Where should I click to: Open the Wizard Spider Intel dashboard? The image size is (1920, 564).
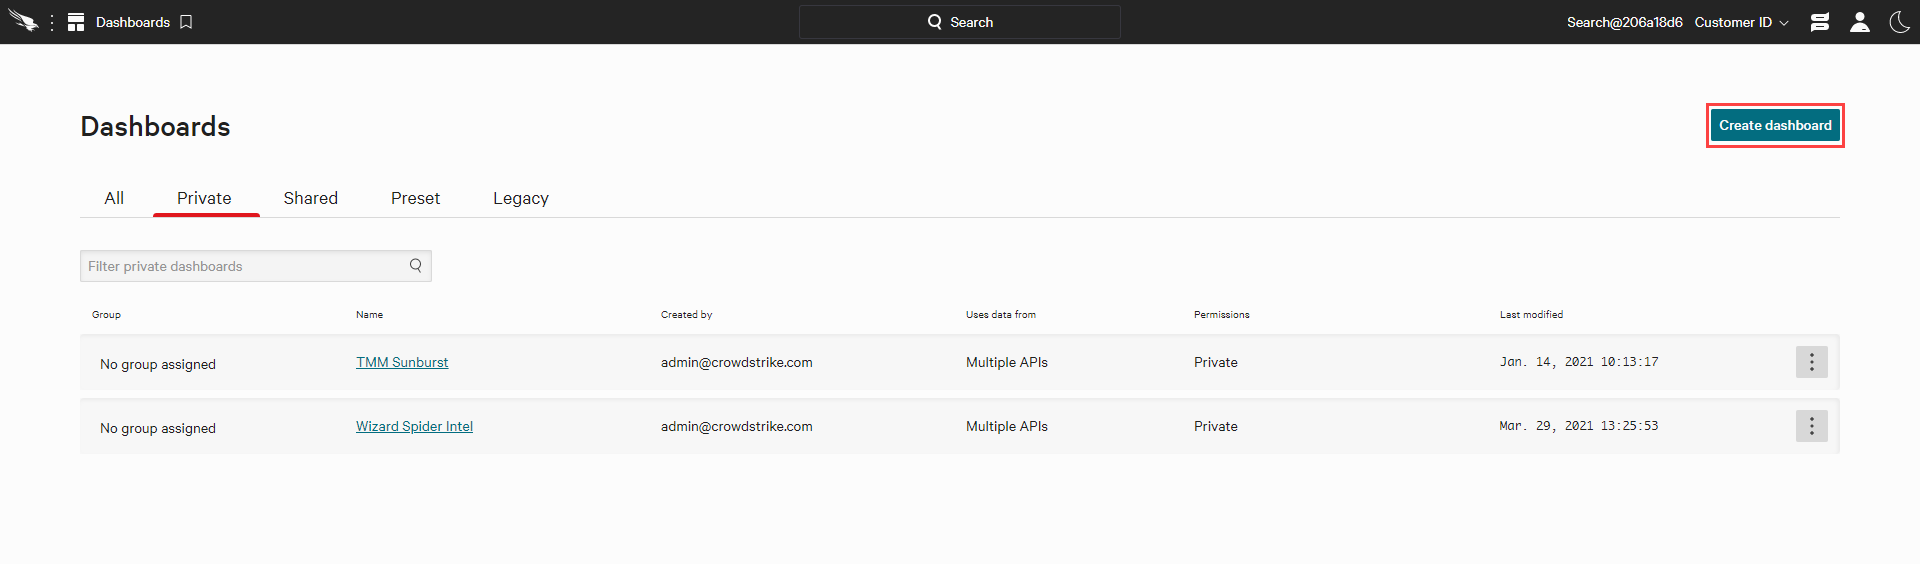point(414,426)
